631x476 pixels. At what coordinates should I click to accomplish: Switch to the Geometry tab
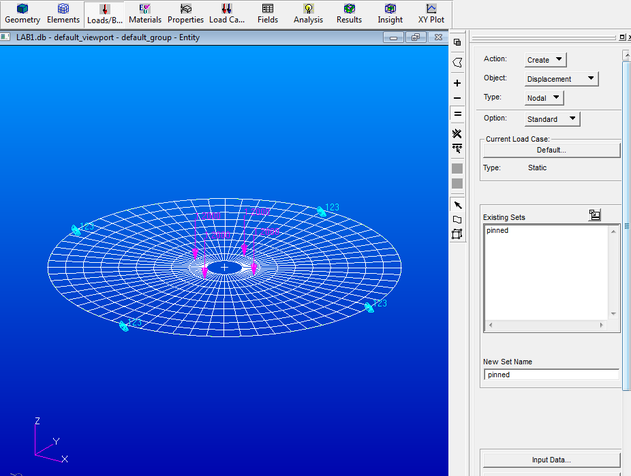coord(22,13)
